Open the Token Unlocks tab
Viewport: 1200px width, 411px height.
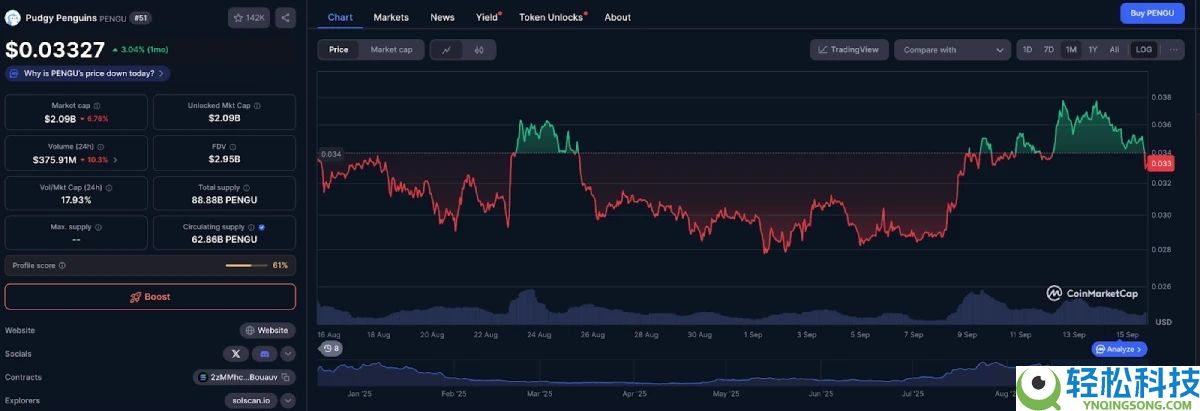point(551,17)
